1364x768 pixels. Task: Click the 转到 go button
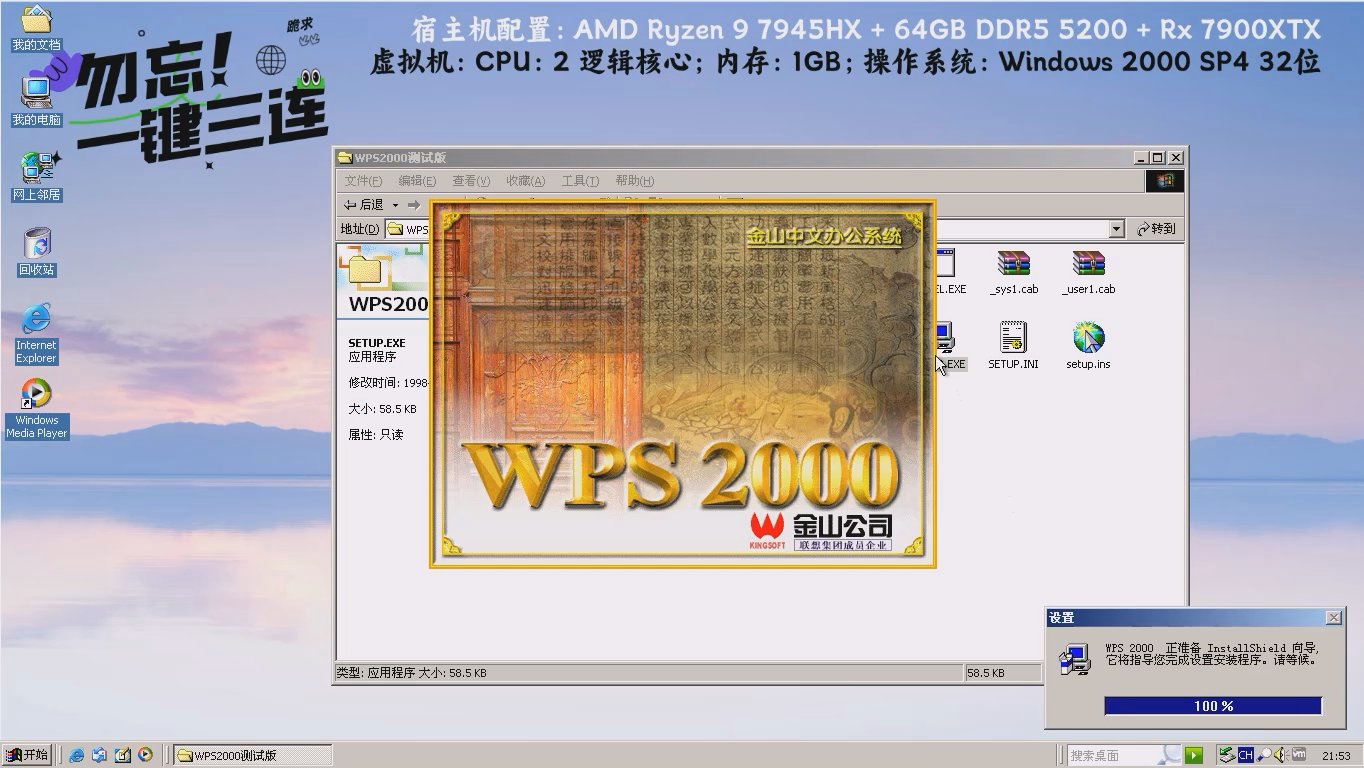1157,229
